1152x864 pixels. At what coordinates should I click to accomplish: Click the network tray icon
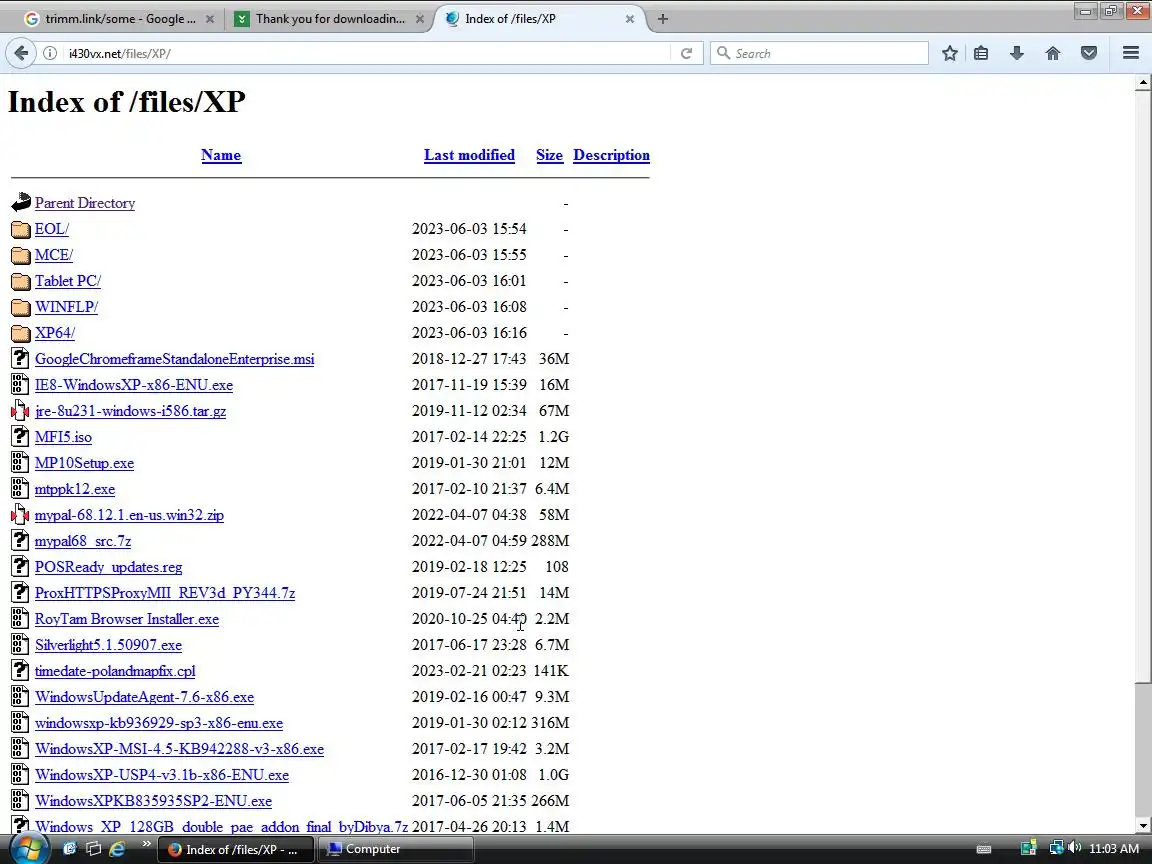[1056, 848]
